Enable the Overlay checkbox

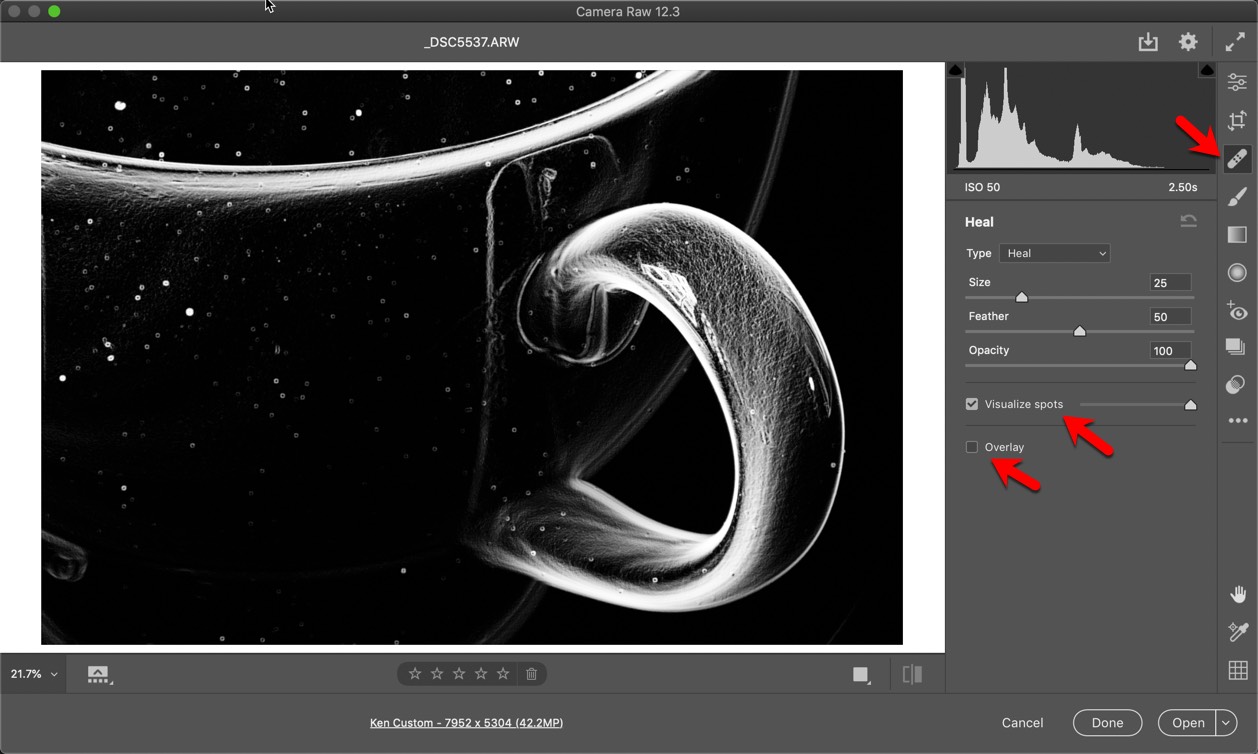coord(972,447)
